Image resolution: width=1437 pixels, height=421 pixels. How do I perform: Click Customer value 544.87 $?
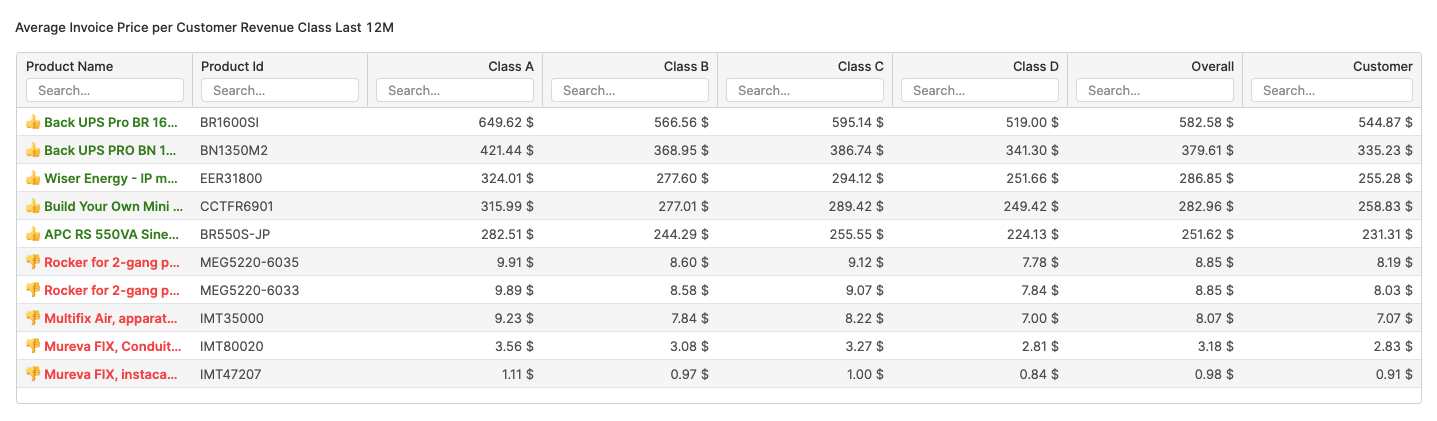coord(1385,122)
